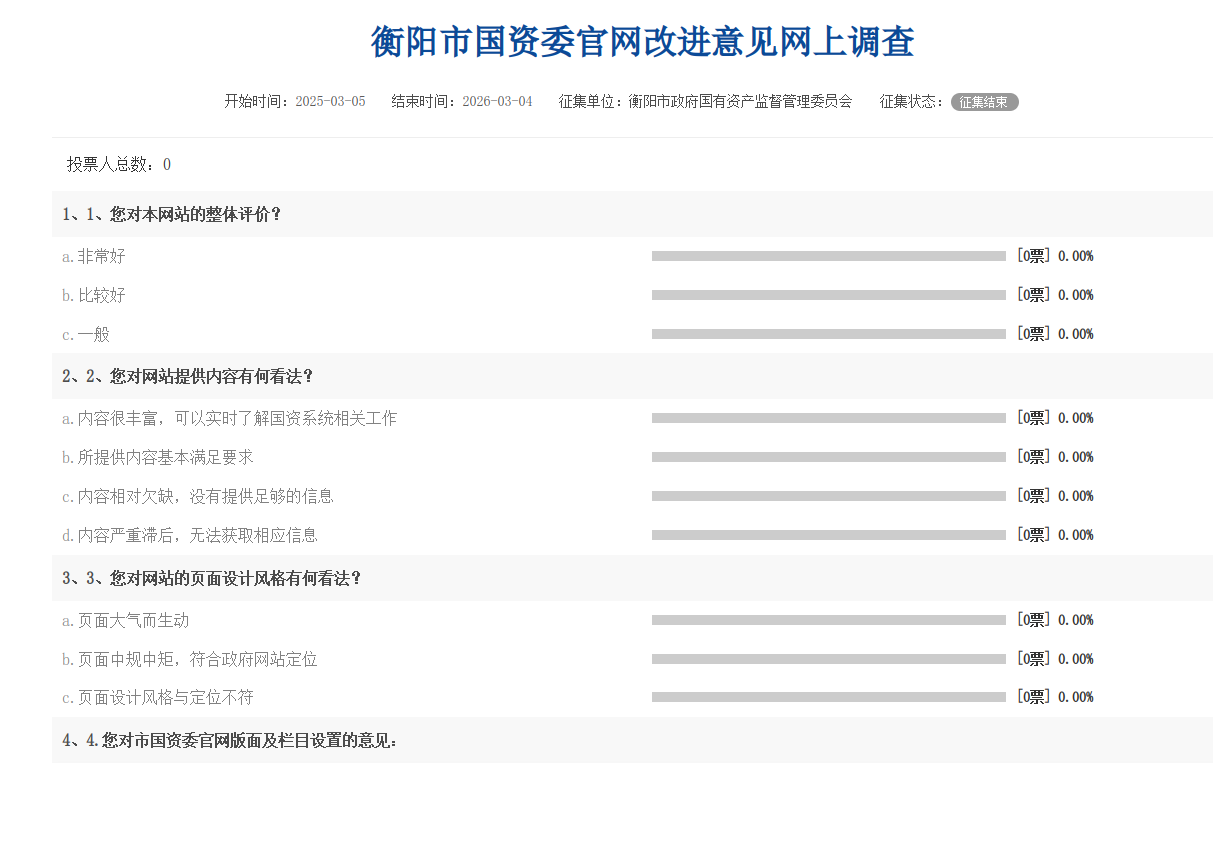Click the 征集结束 status badge
The height and width of the screenshot is (843, 1213).
(984, 102)
